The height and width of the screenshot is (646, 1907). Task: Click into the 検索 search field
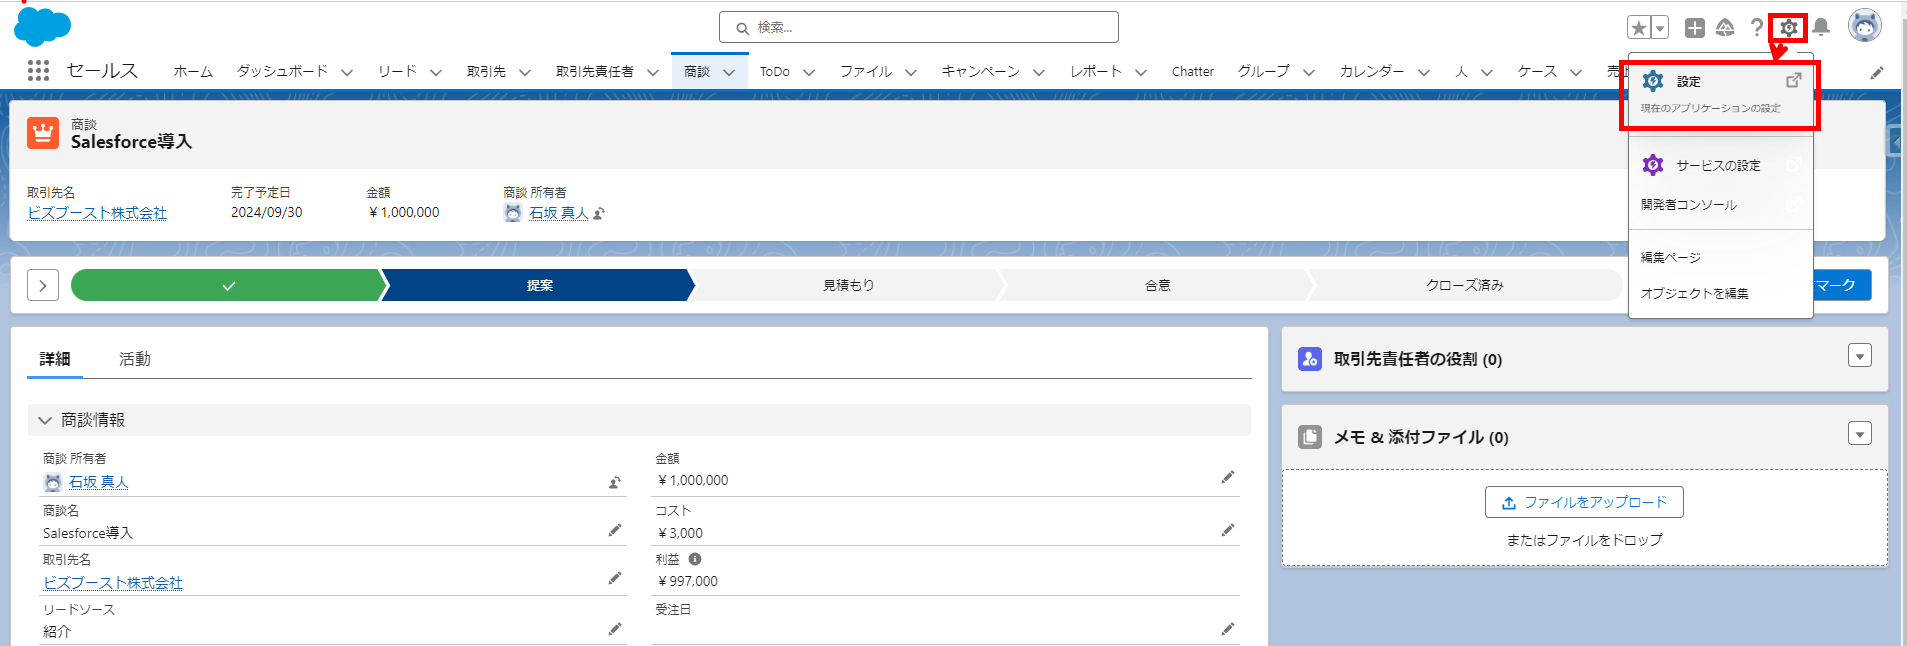click(x=919, y=27)
